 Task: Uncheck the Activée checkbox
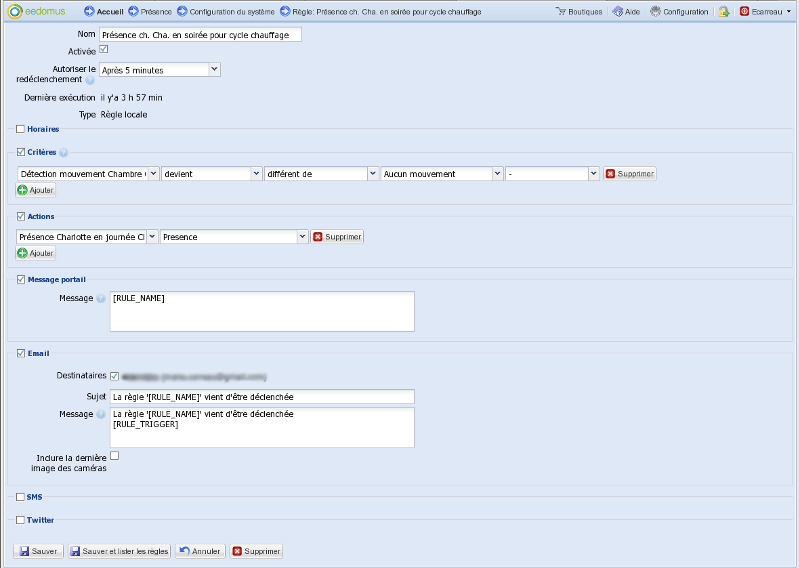coord(104,49)
